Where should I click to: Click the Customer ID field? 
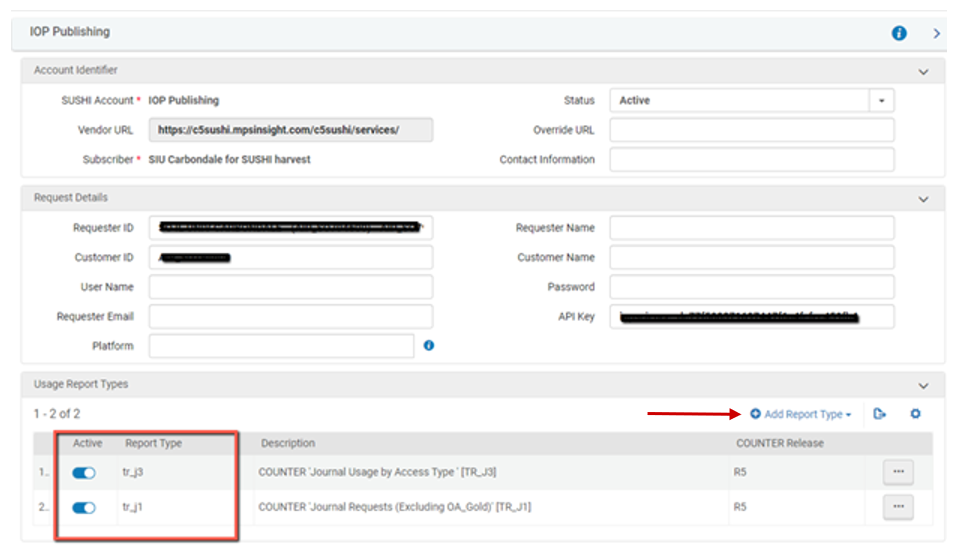[291, 257]
